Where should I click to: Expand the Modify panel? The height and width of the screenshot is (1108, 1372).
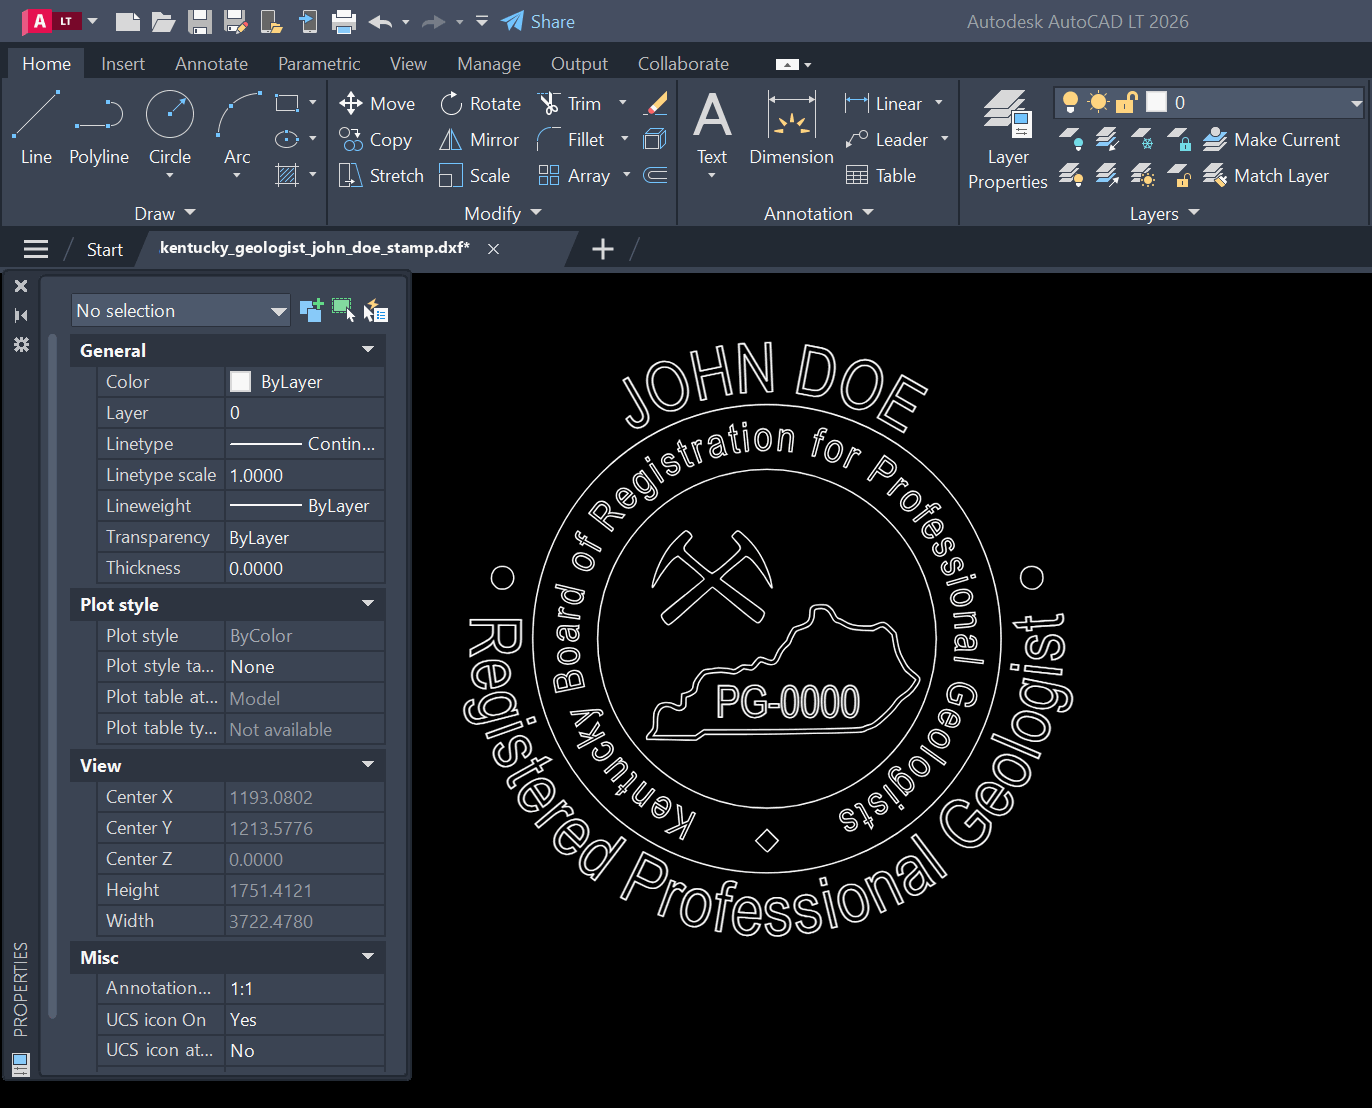click(x=503, y=213)
